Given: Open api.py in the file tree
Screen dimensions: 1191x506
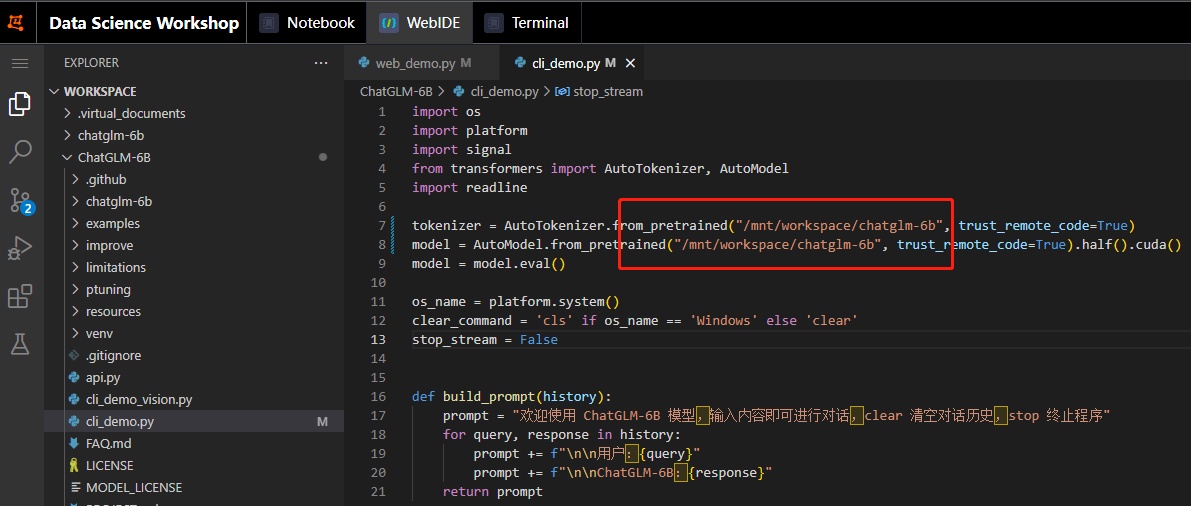Looking at the screenshot, I should 103,378.
